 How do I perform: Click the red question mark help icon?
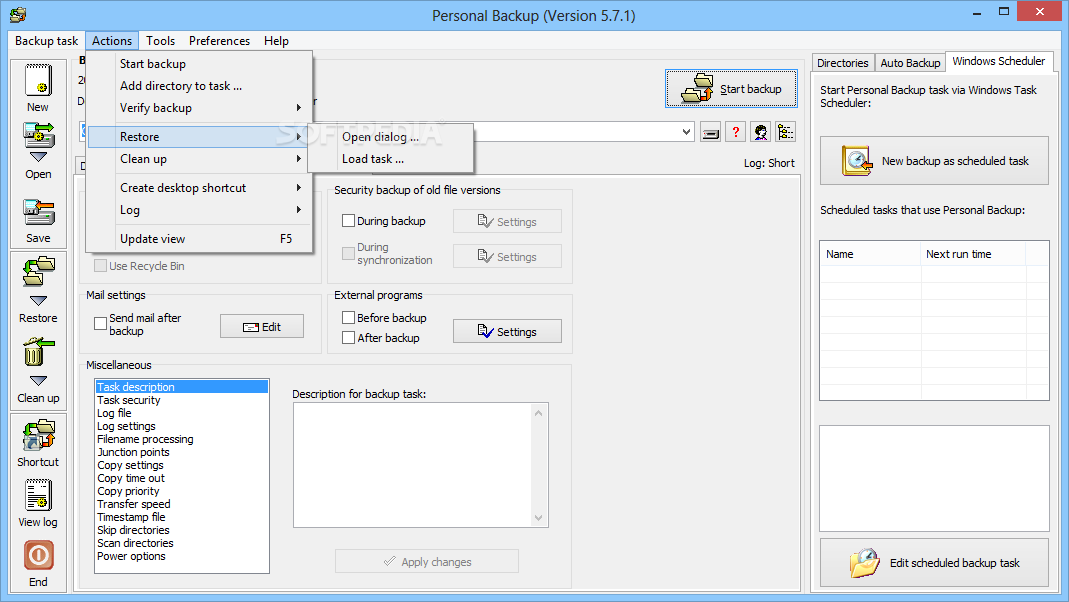tap(736, 132)
